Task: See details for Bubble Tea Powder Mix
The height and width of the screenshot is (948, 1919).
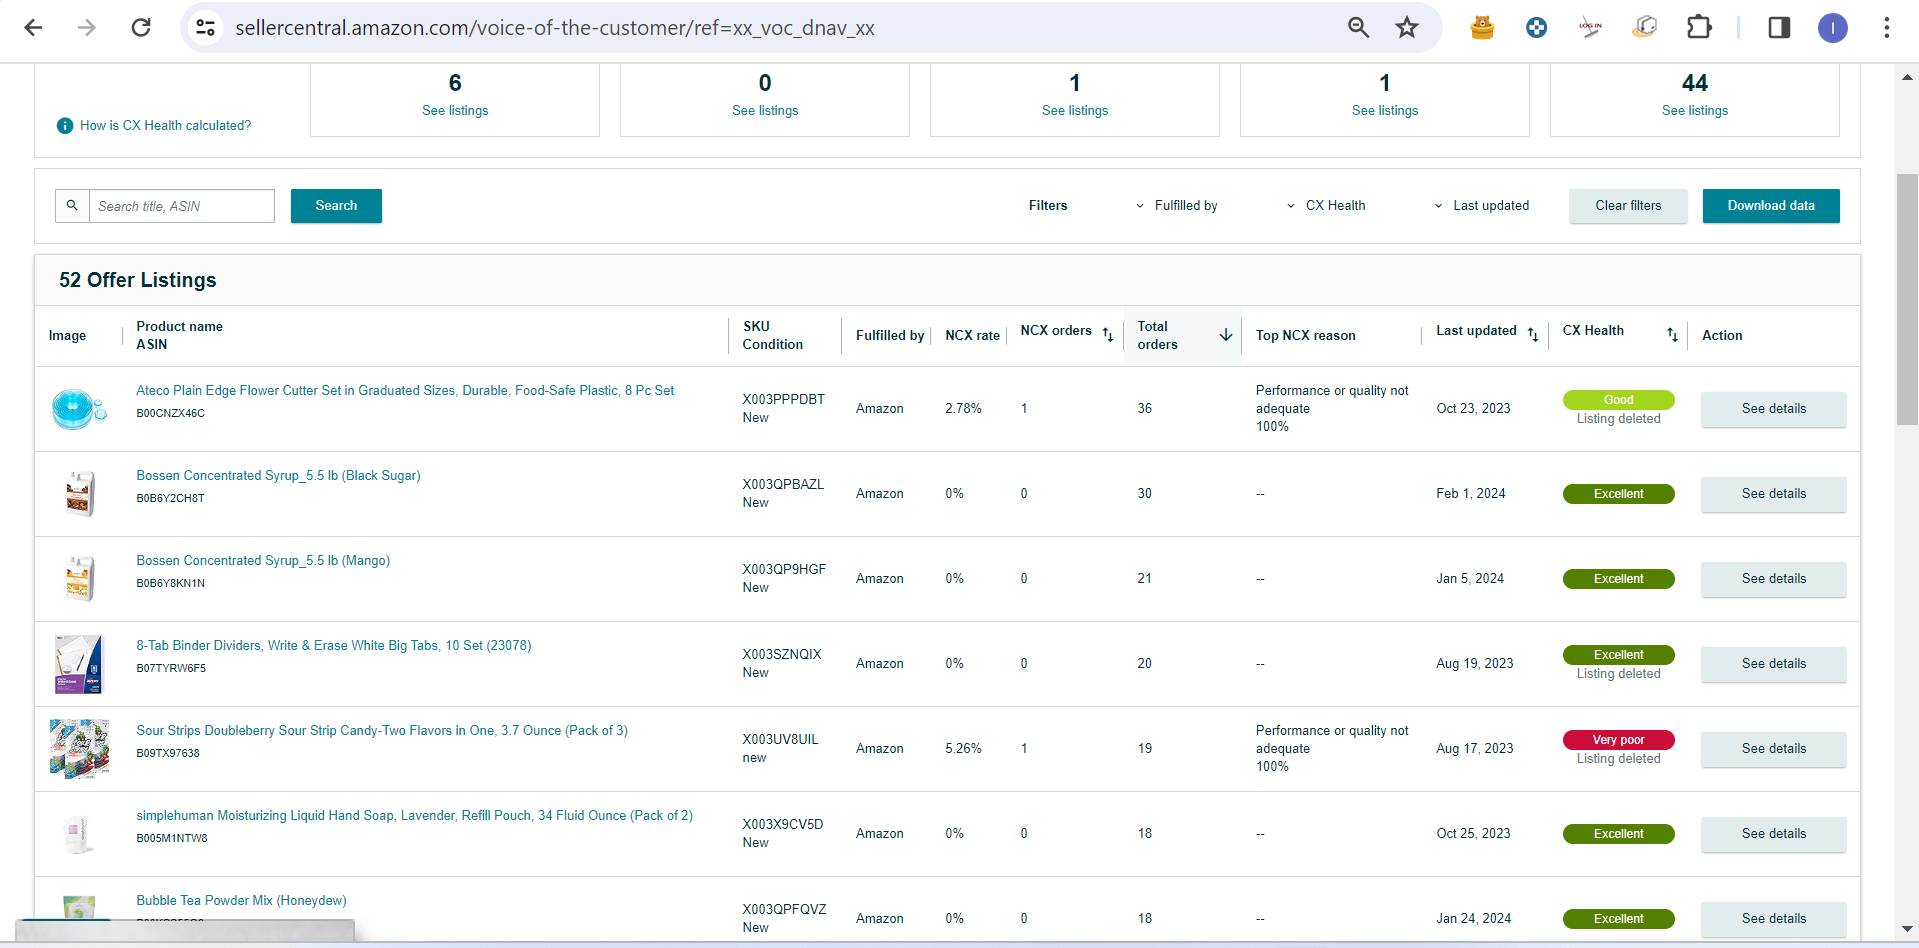Action: [x=1774, y=919]
